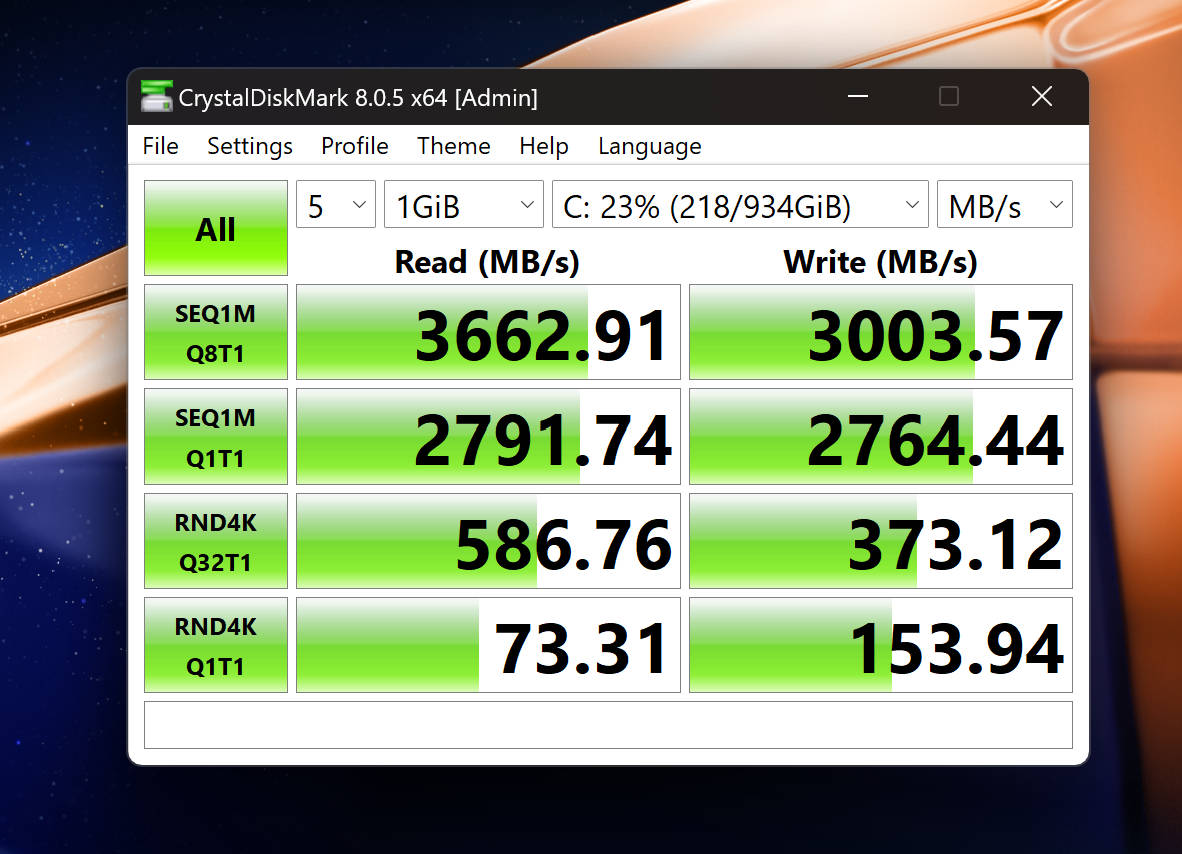This screenshot has height=854, width=1182.
Task: Start all benchmarks with the All button
Action: pos(216,228)
